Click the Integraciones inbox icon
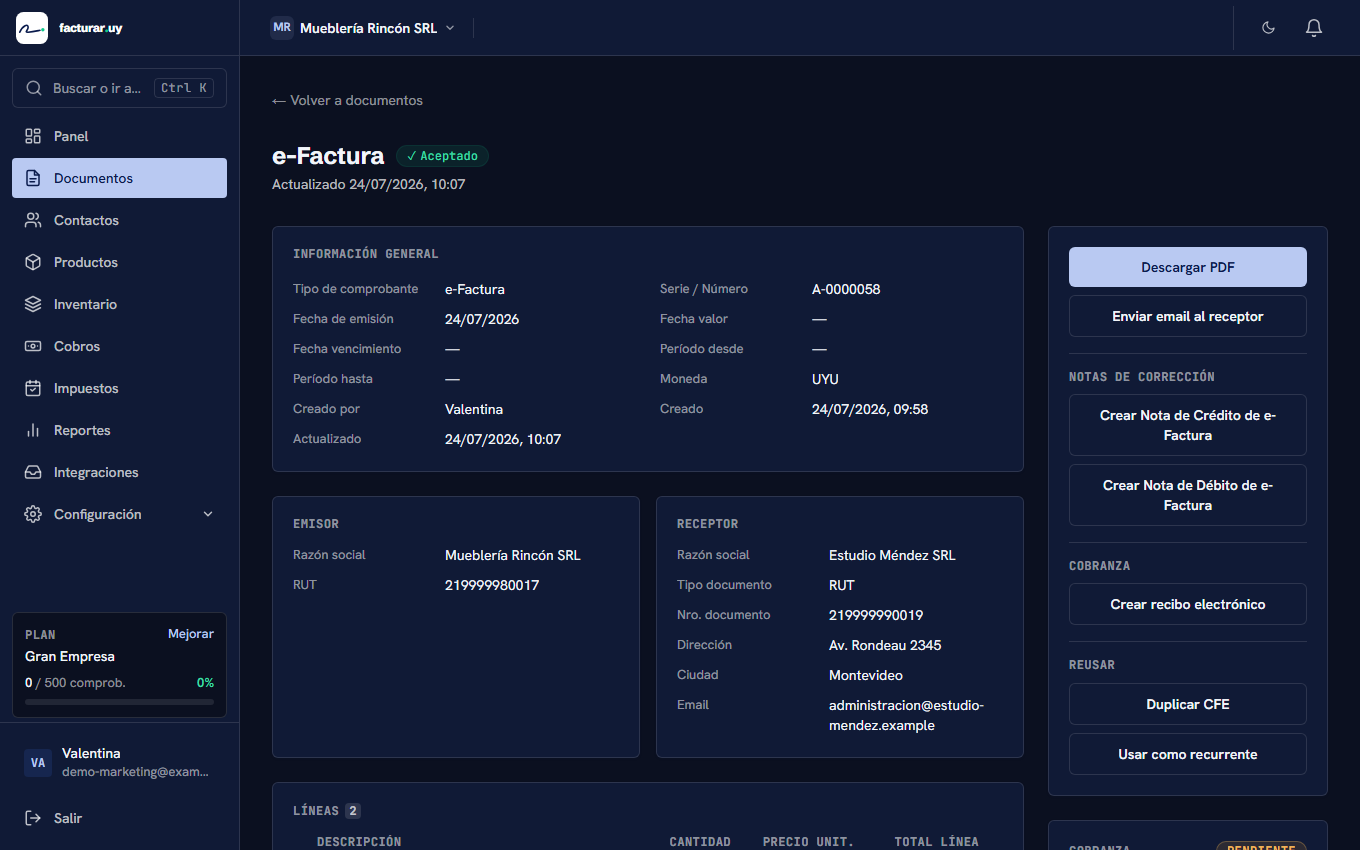1360x850 pixels. point(33,472)
